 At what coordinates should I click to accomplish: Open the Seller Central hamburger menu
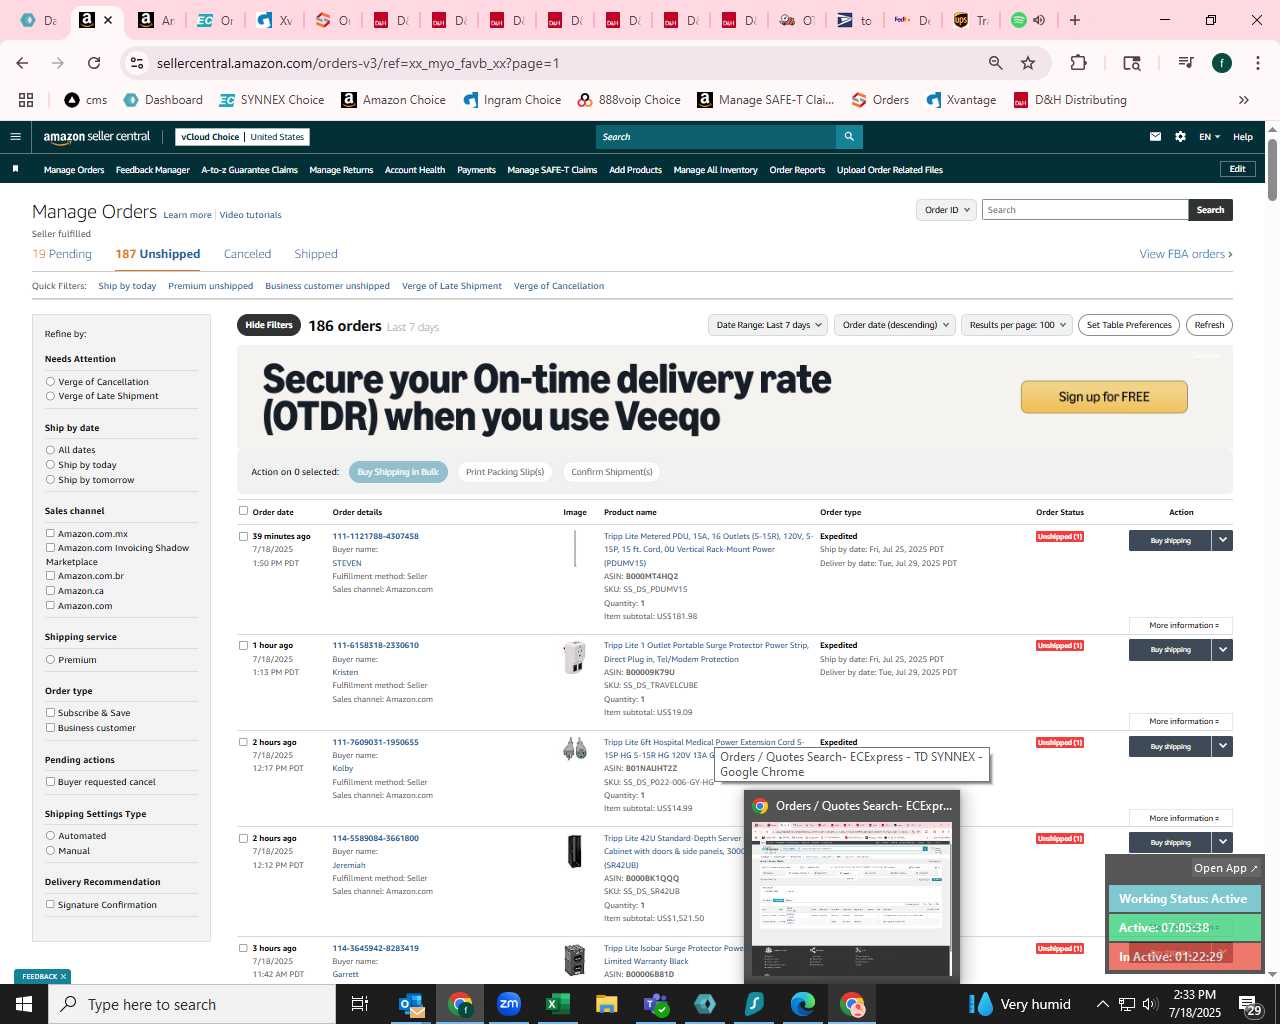click(15, 137)
